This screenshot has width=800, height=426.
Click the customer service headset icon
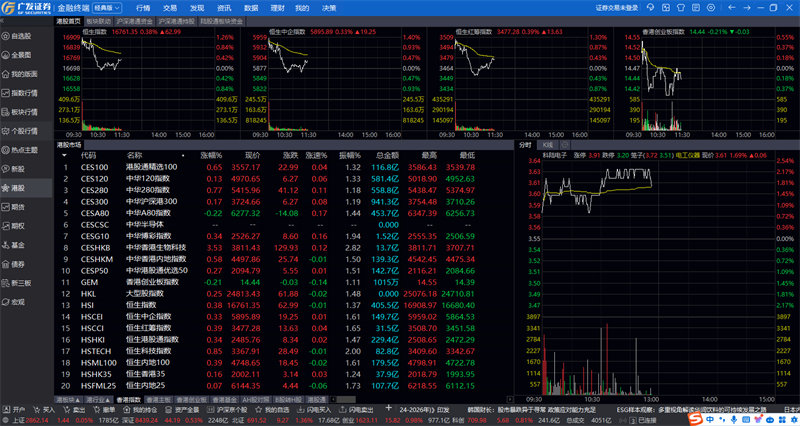(650, 8)
